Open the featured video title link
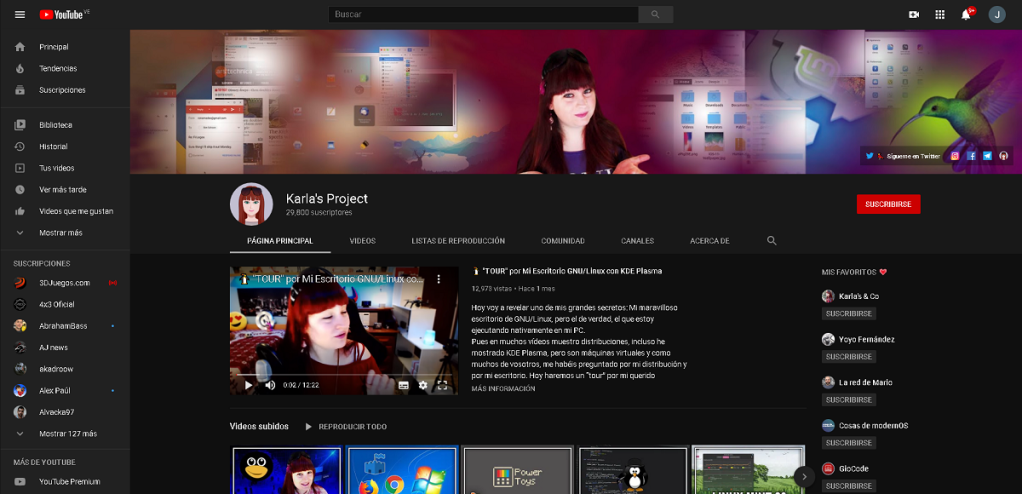Viewport: 1022px width, 494px height. (567, 270)
